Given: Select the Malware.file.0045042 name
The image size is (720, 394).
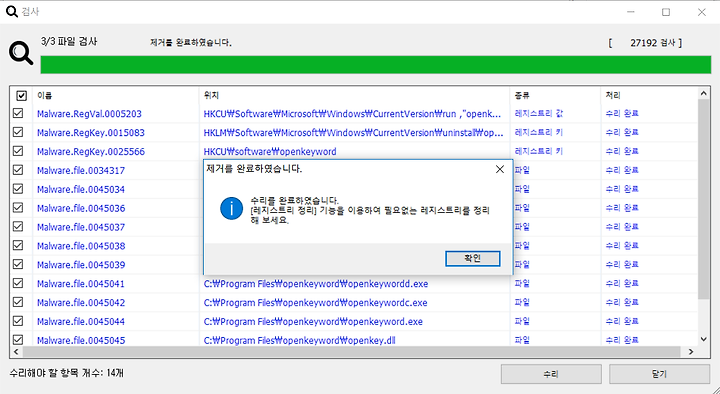Looking at the screenshot, I should tap(81, 303).
